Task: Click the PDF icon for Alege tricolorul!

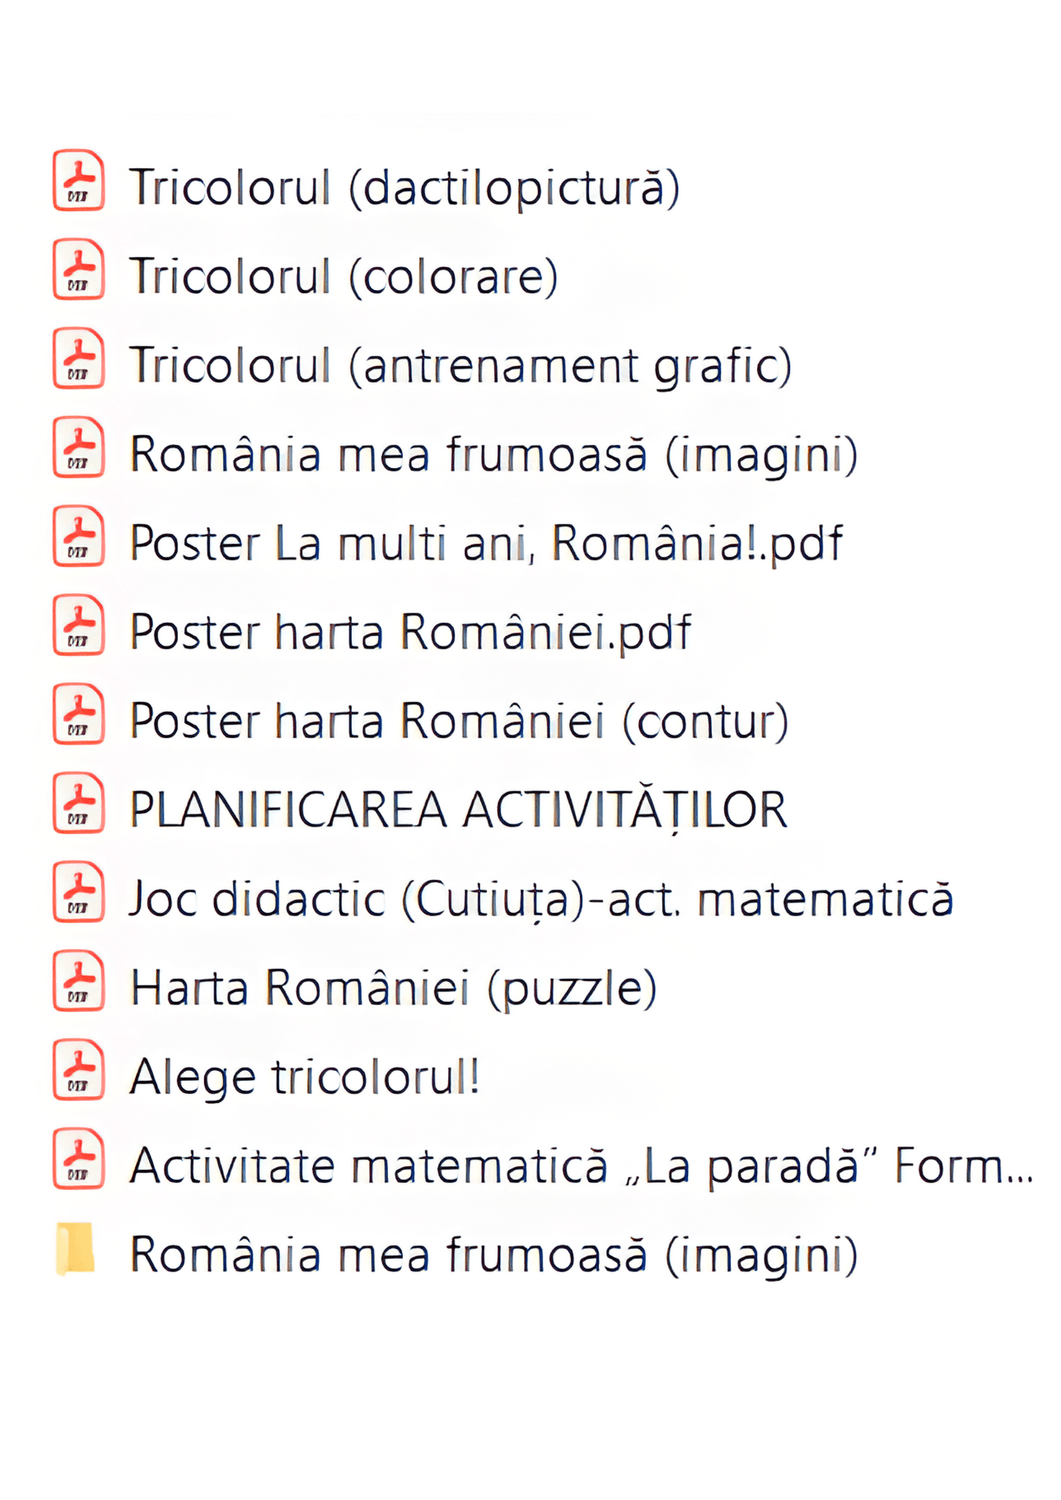Action: (x=78, y=1071)
